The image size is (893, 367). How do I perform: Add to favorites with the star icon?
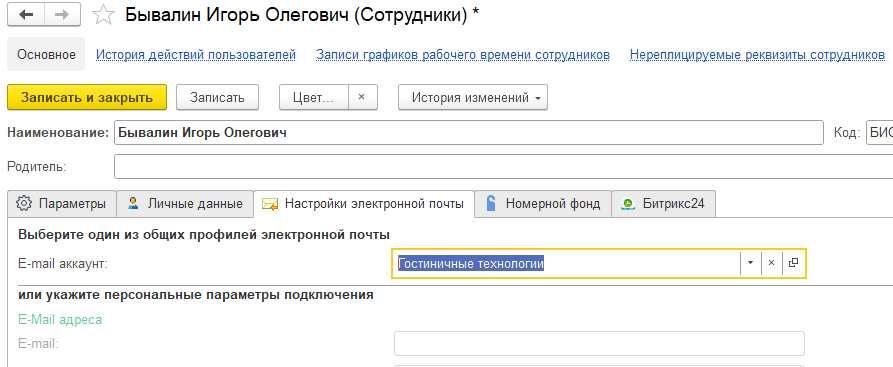click(103, 15)
